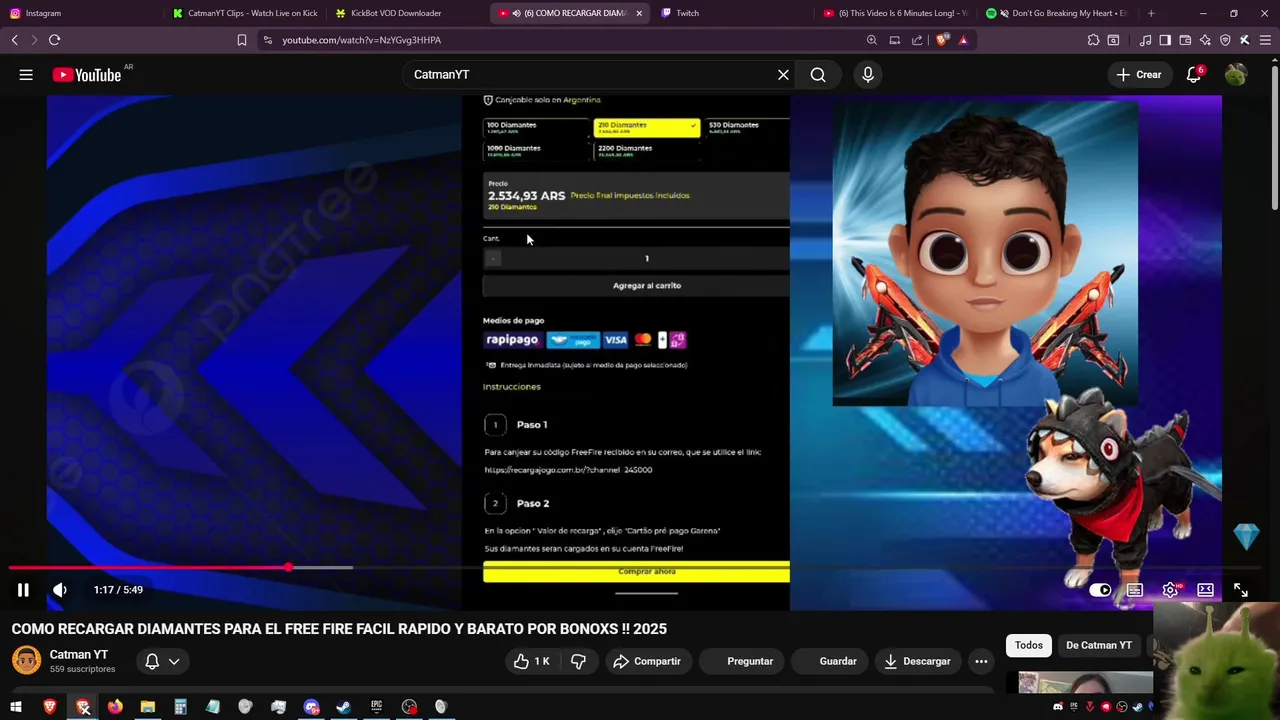1280x720 pixels.
Task: Open player settings gear
Action: [1170, 590]
